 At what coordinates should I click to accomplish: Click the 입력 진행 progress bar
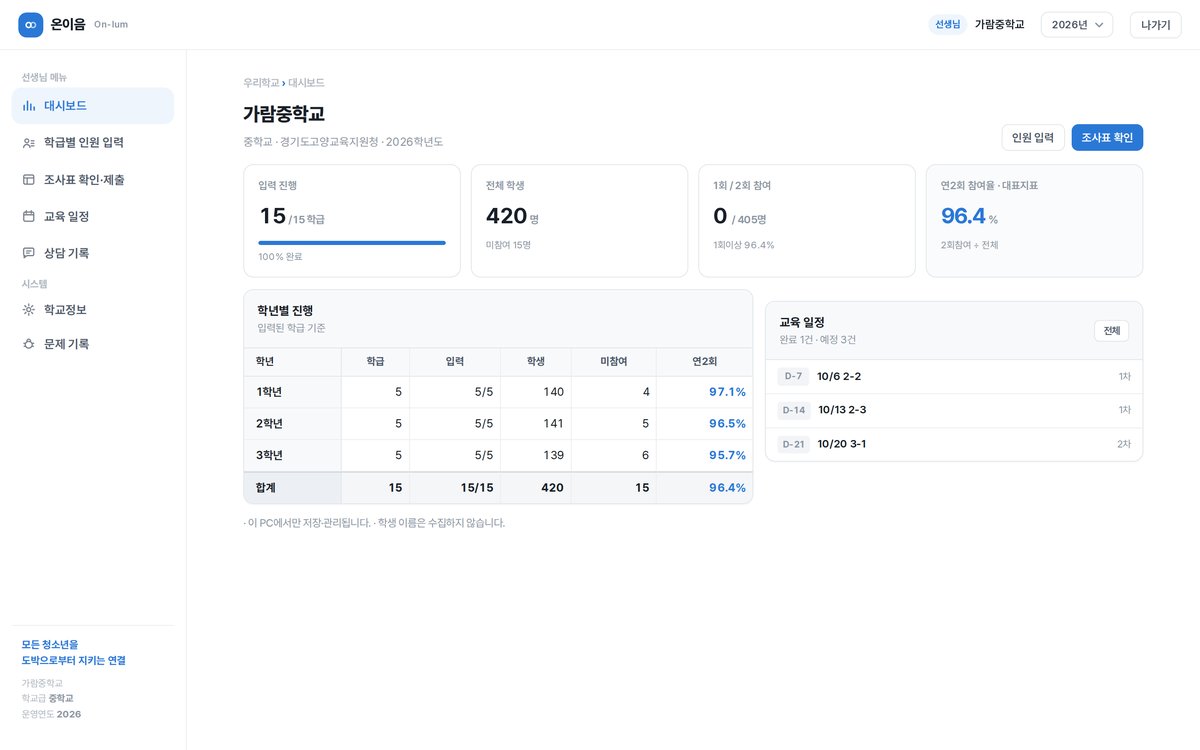pos(352,242)
